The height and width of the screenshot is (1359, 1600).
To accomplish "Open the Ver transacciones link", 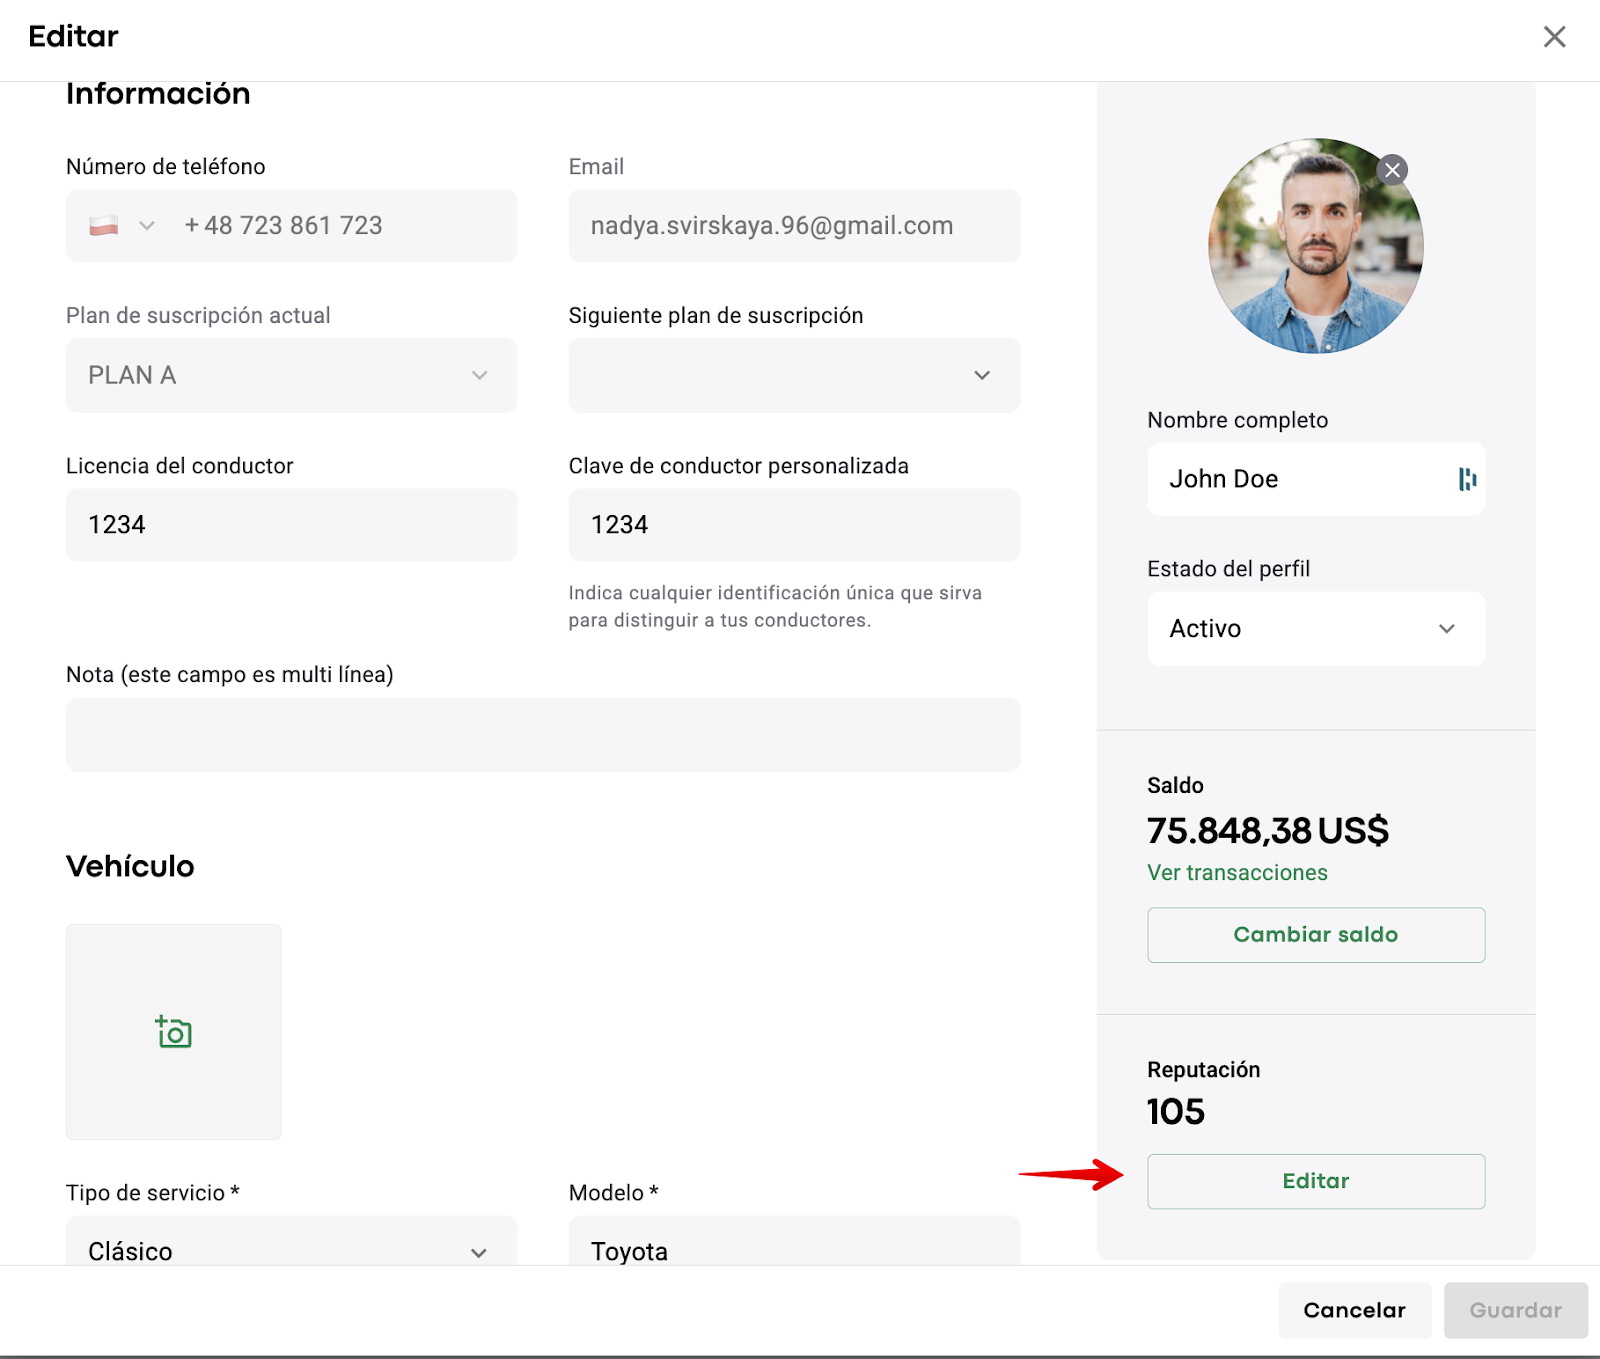I will (x=1237, y=873).
